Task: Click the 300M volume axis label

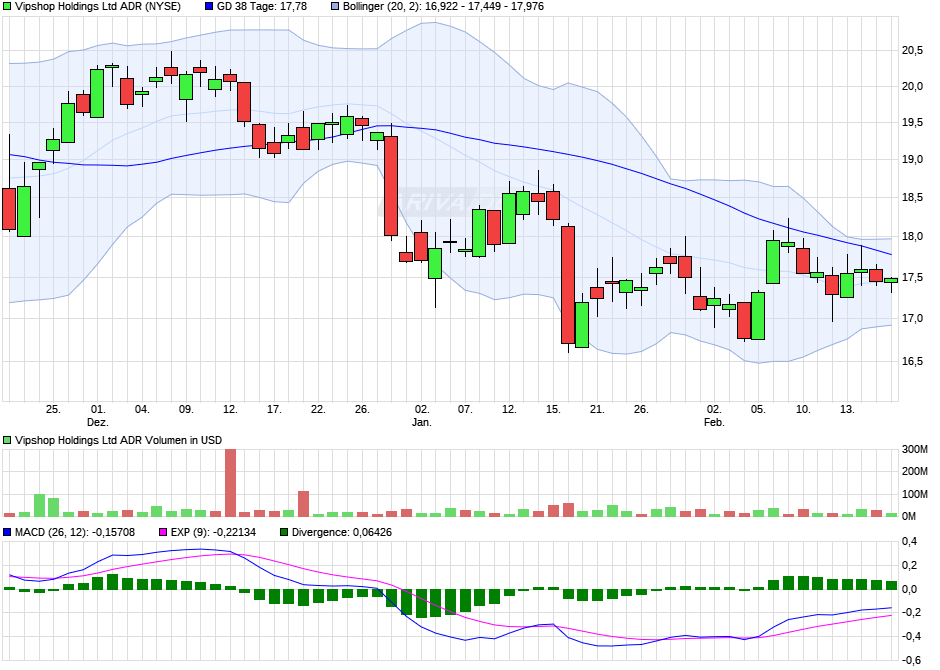Action: tap(915, 450)
